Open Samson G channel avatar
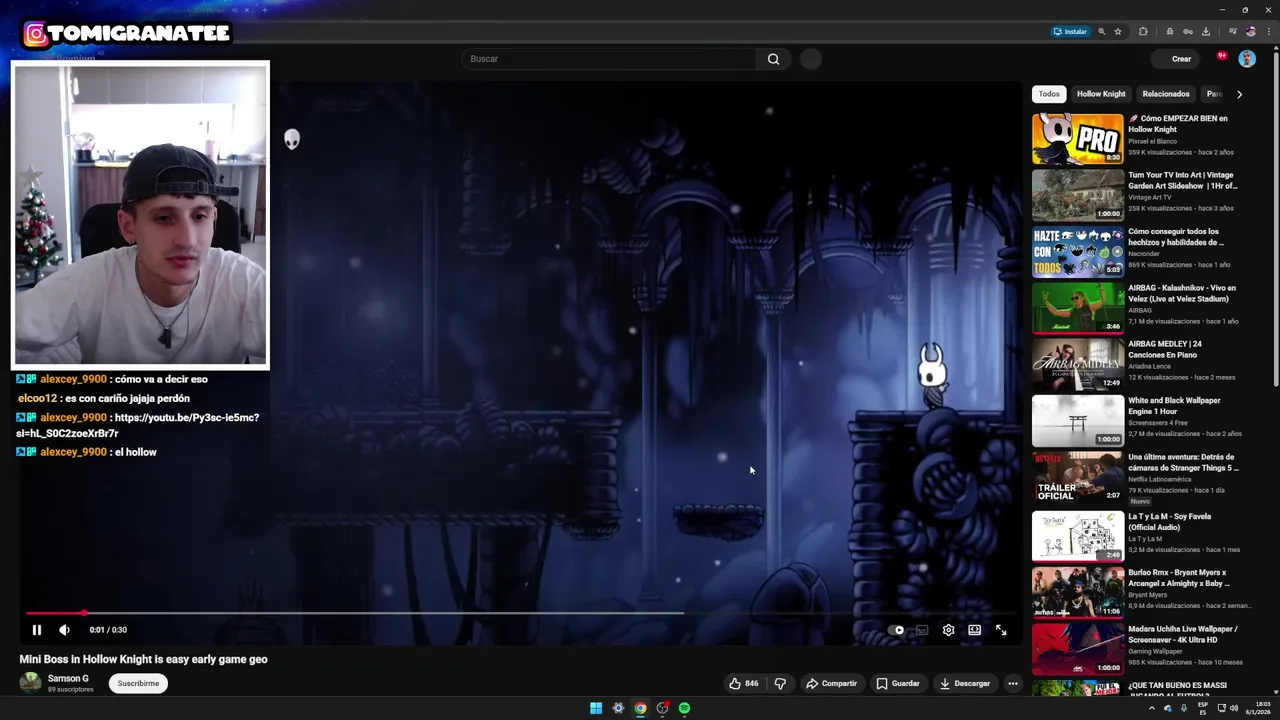Viewport: 1280px width, 720px height. (x=31, y=683)
